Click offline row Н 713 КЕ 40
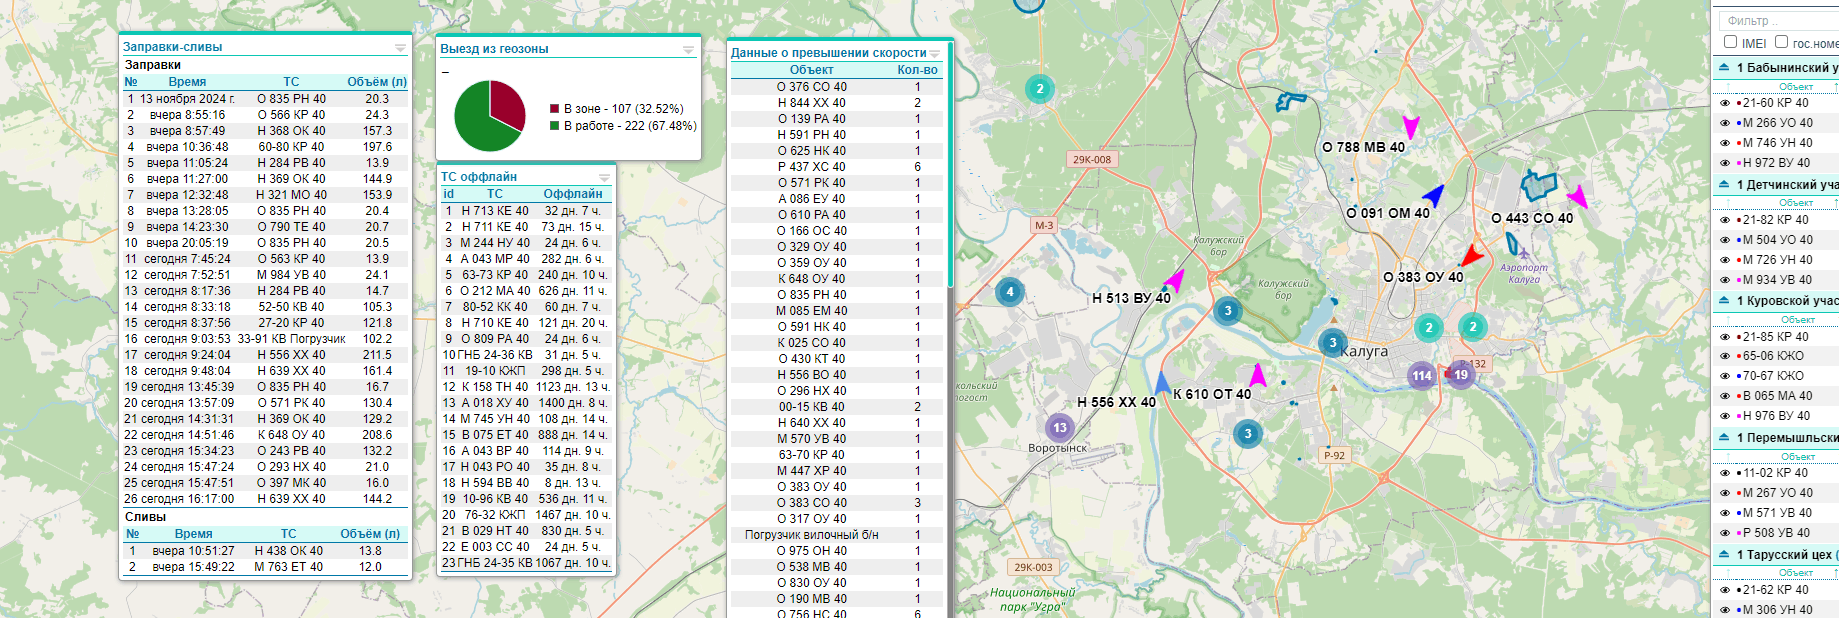This screenshot has width=1839, height=618. 525,211
